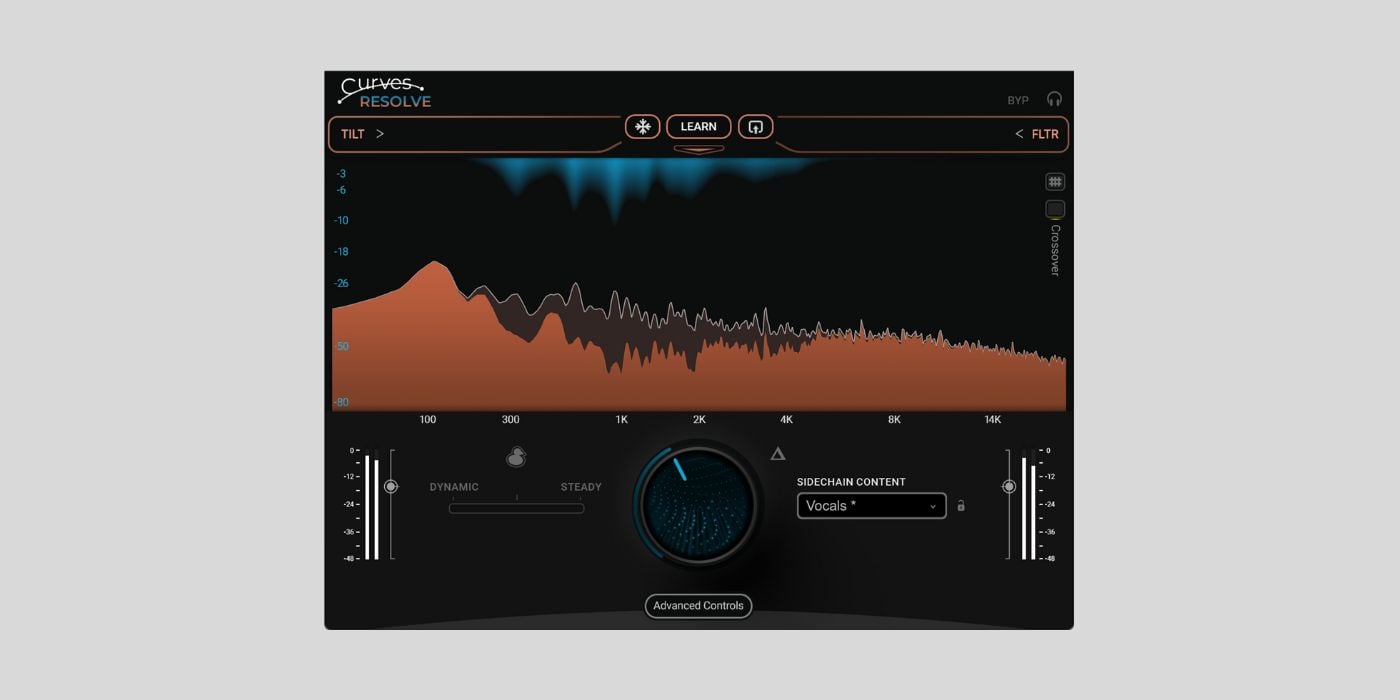Click the delta triangle icon
This screenshot has height=700, width=1400.
(x=778, y=454)
